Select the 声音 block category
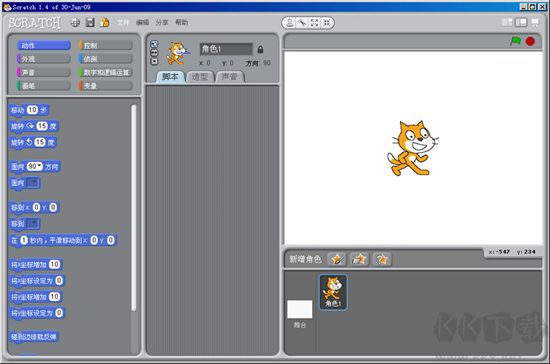 [x=44, y=72]
